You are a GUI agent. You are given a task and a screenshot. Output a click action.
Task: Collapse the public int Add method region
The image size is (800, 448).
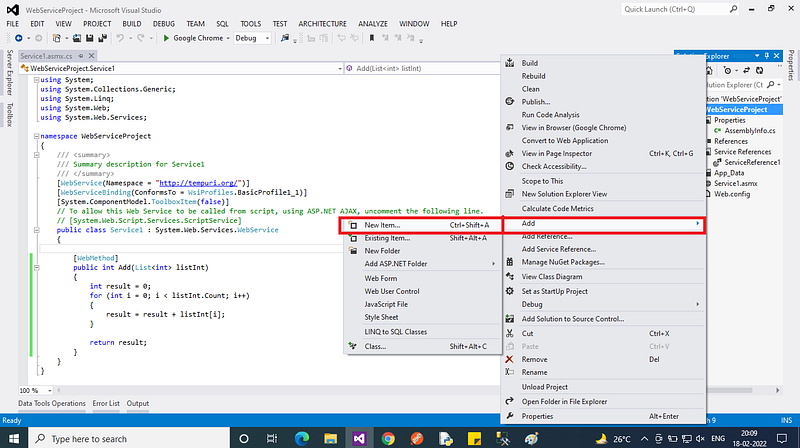click(36, 267)
